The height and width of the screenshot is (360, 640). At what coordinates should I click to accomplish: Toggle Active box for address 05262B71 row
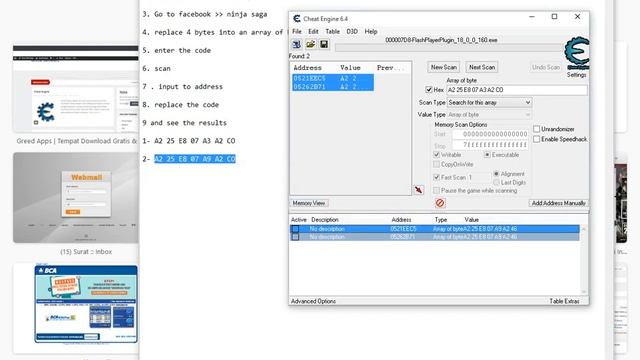point(295,237)
